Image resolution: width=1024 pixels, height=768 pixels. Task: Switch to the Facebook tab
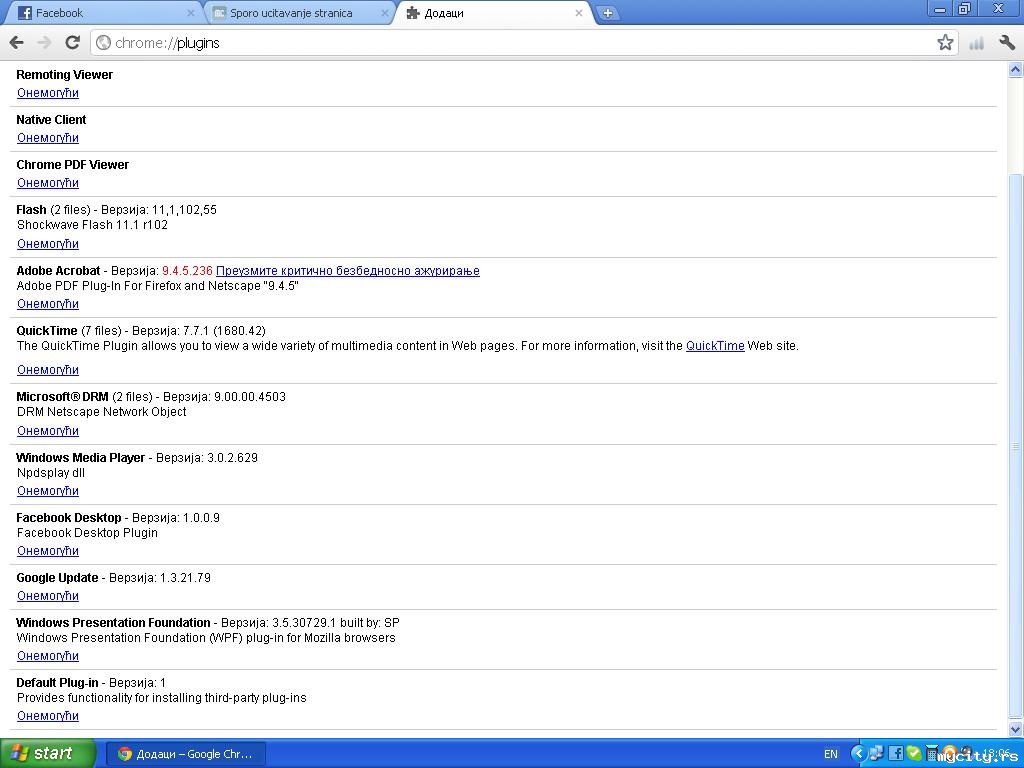(103, 13)
